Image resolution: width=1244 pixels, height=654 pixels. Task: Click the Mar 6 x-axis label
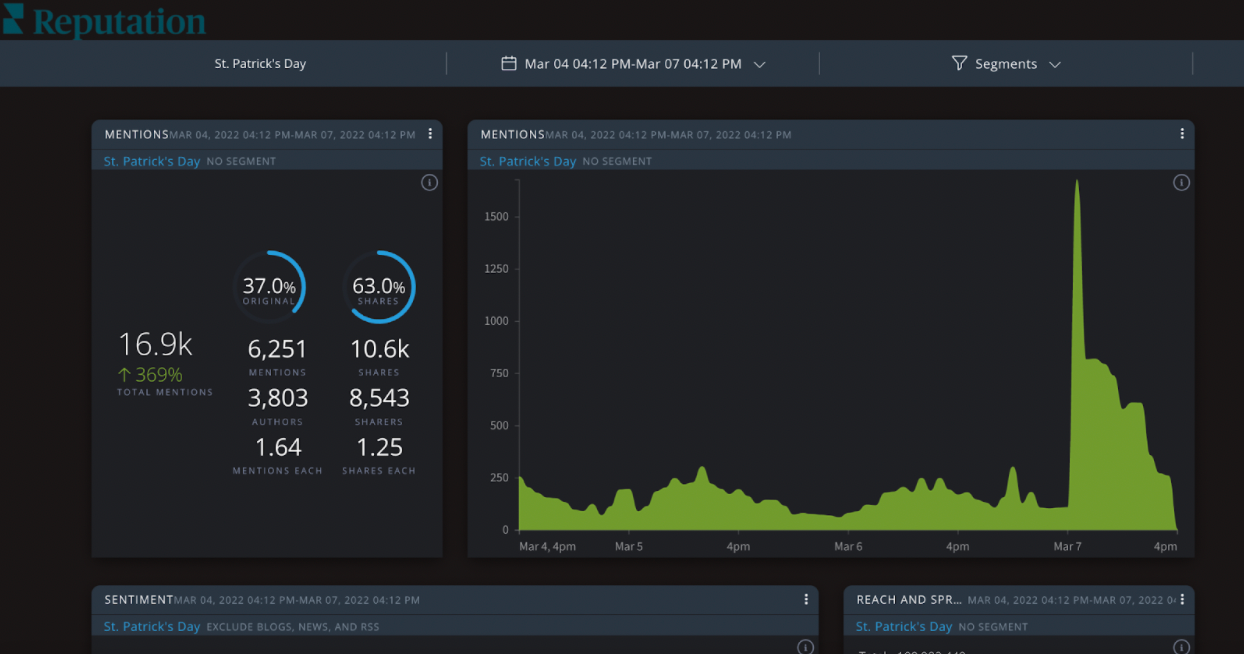(848, 547)
